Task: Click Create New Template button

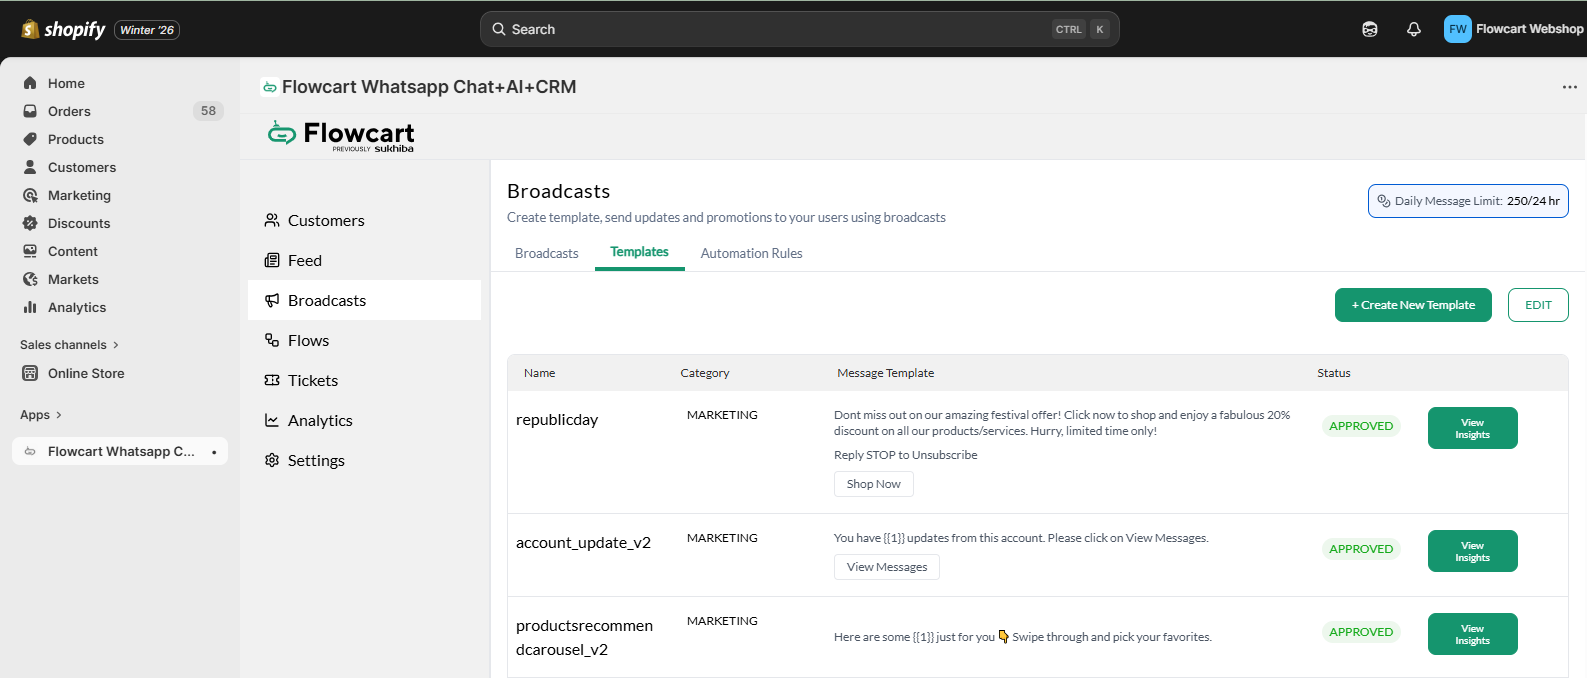Action: pyautogui.click(x=1413, y=305)
